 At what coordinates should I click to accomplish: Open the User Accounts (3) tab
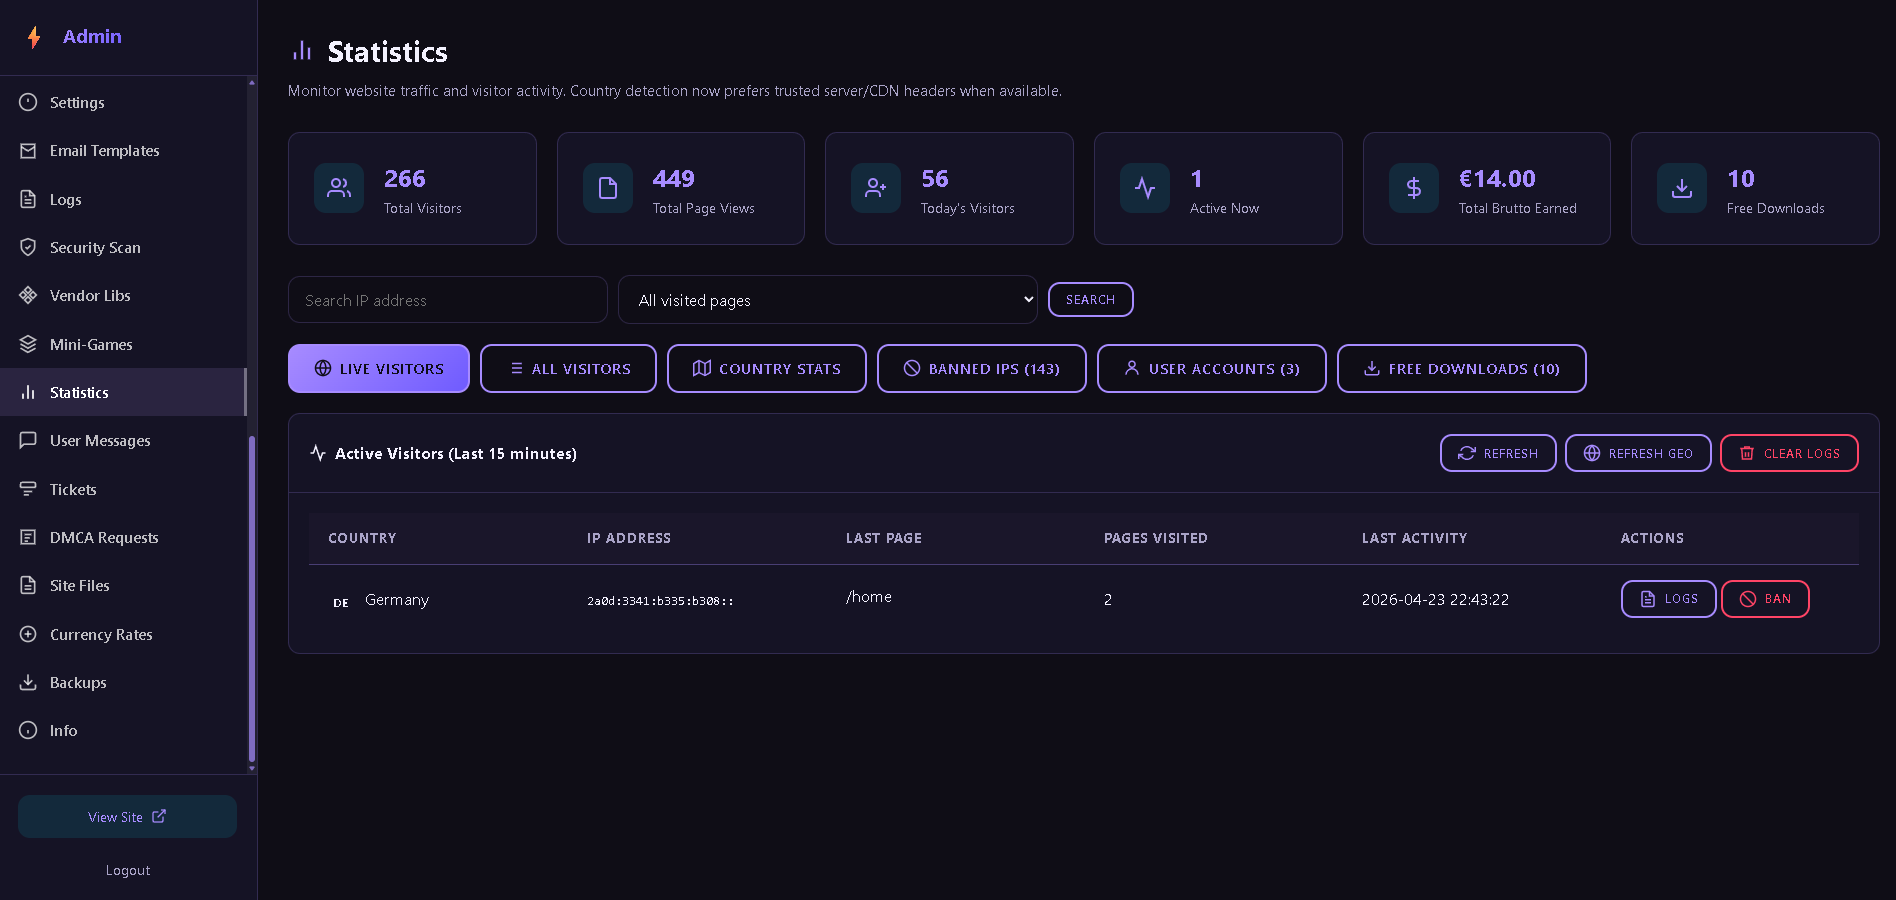click(1212, 369)
